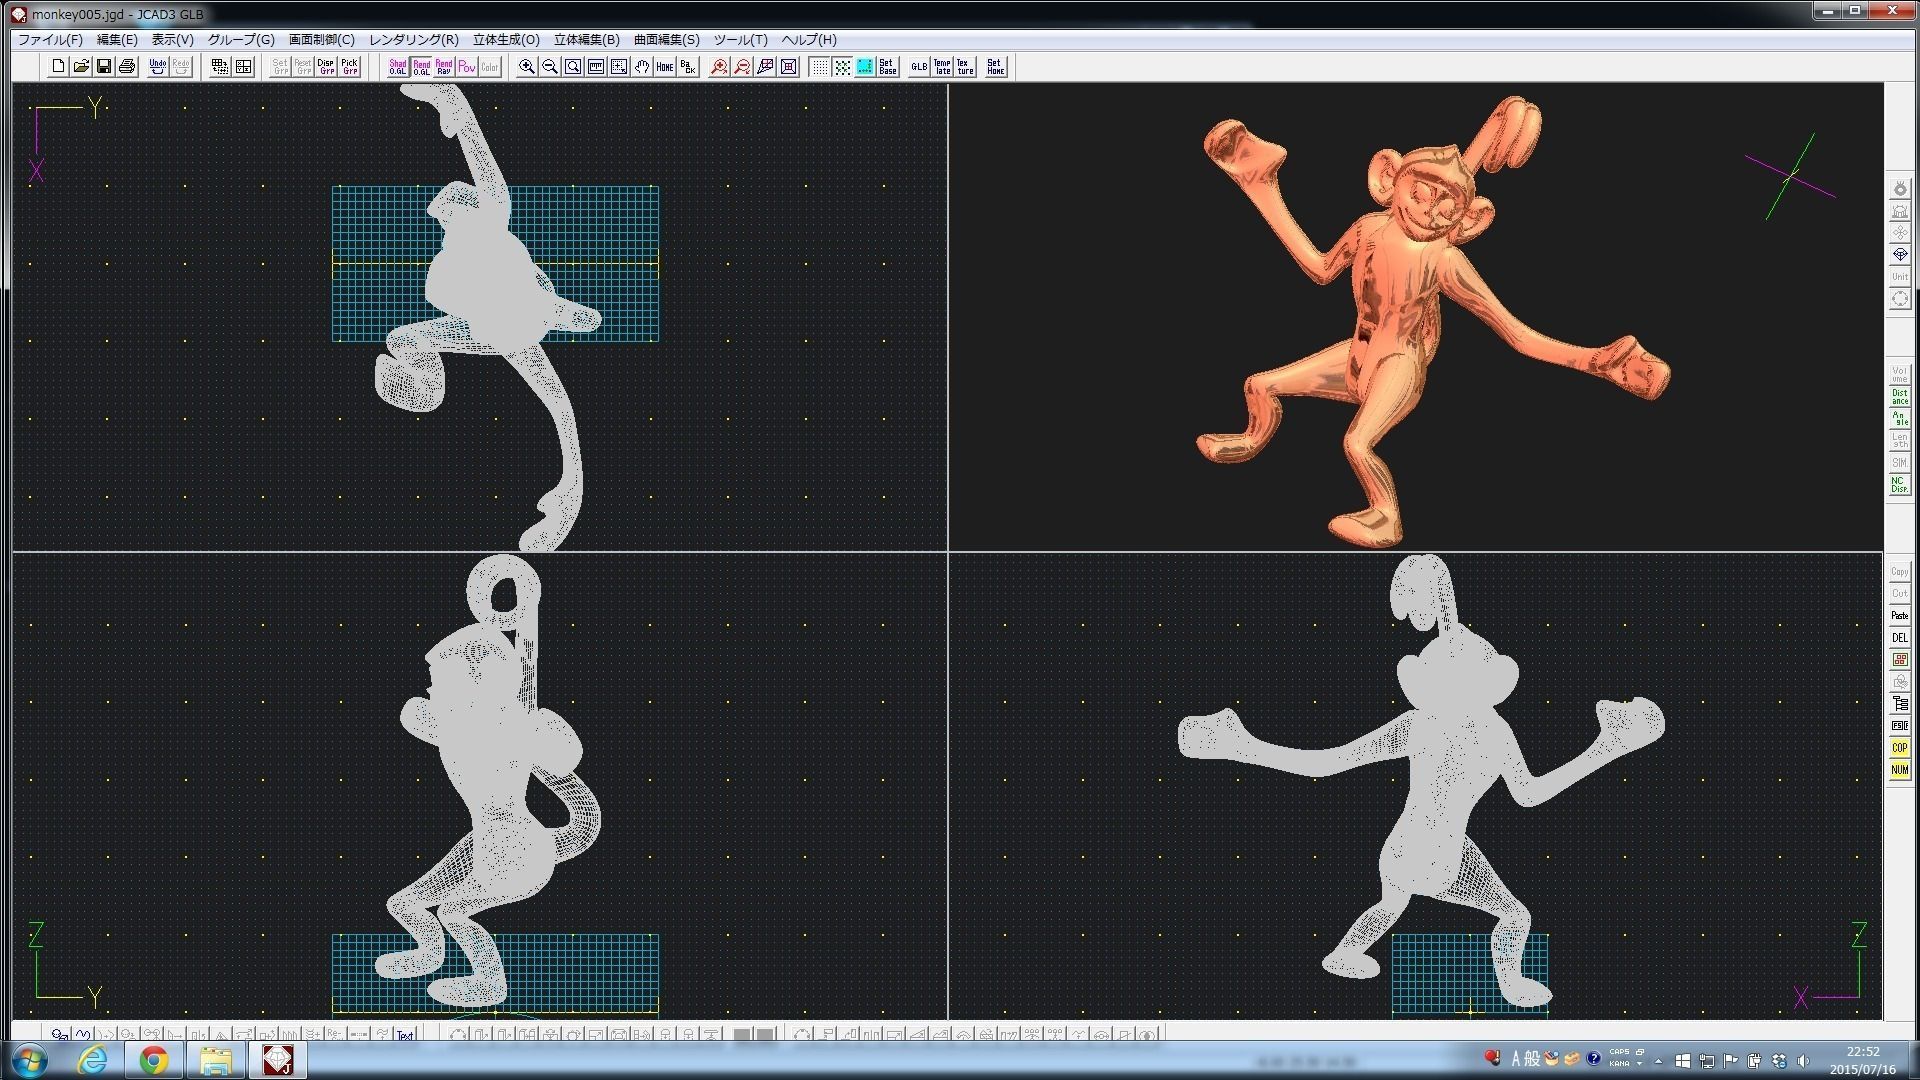Toggle the yellow COP mode button
1920x1080 pixels.
click(1899, 748)
